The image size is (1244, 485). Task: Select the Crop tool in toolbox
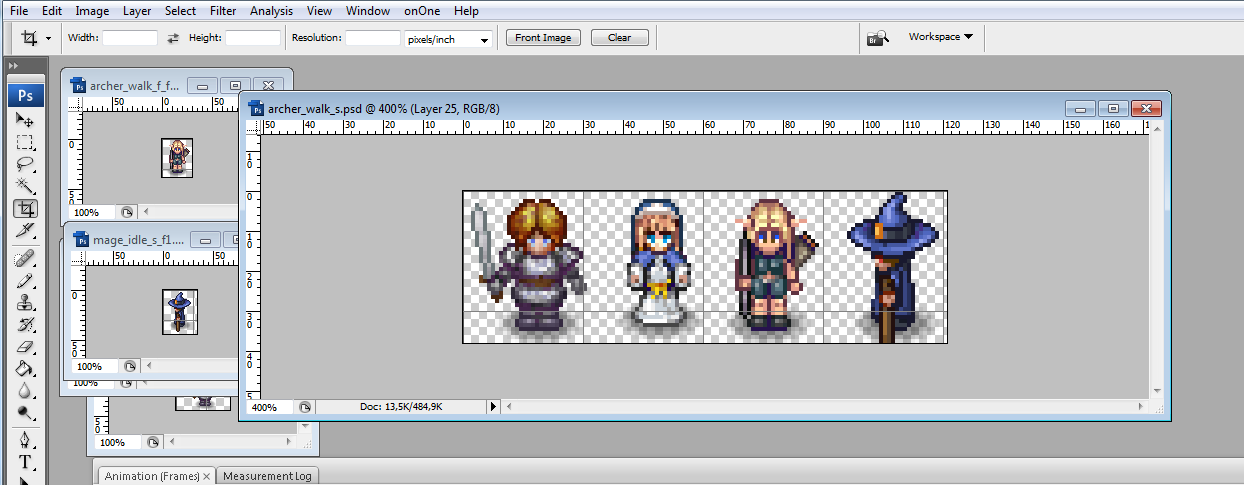(26, 208)
